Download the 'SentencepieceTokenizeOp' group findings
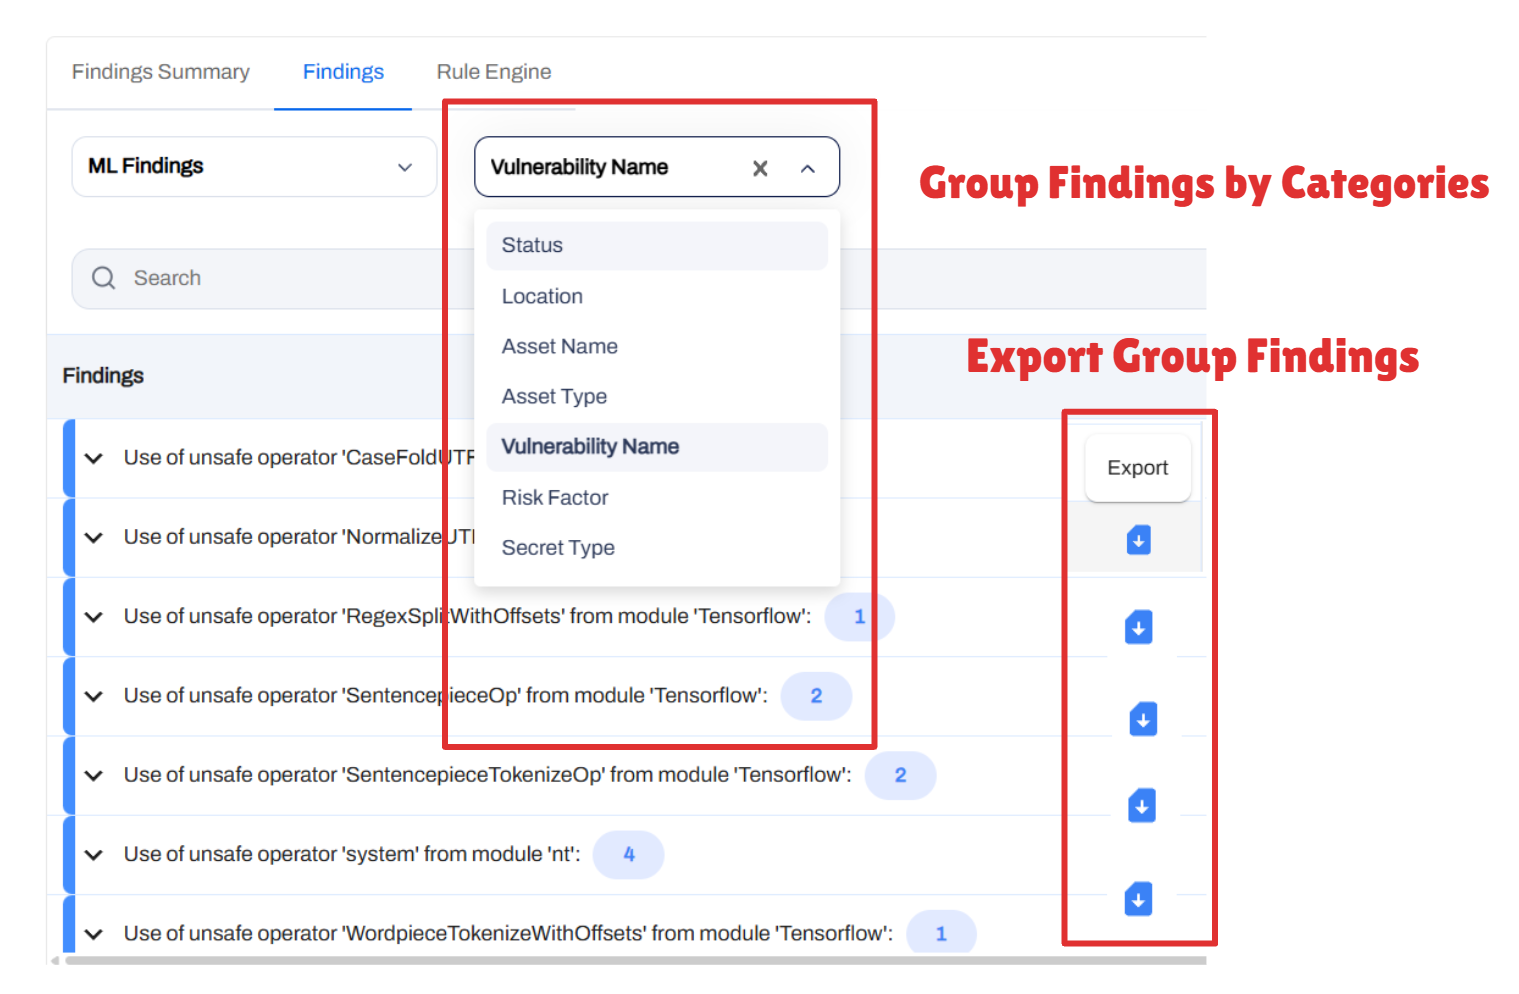This screenshot has height=994, width=1519. tap(1141, 806)
